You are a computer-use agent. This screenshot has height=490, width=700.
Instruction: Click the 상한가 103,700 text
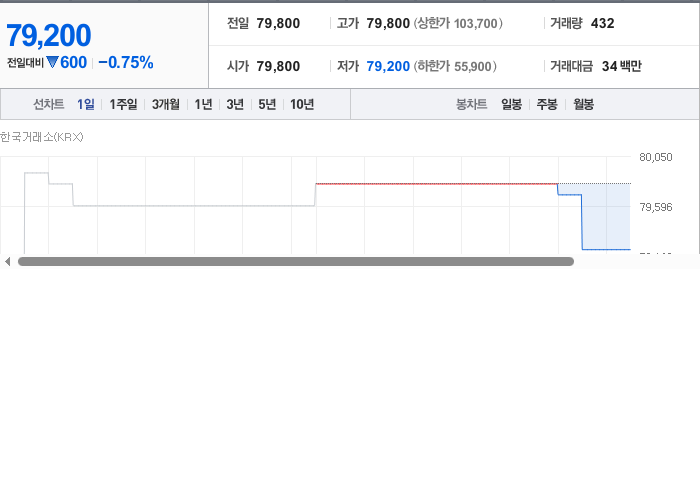pyautogui.click(x=458, y=23)
